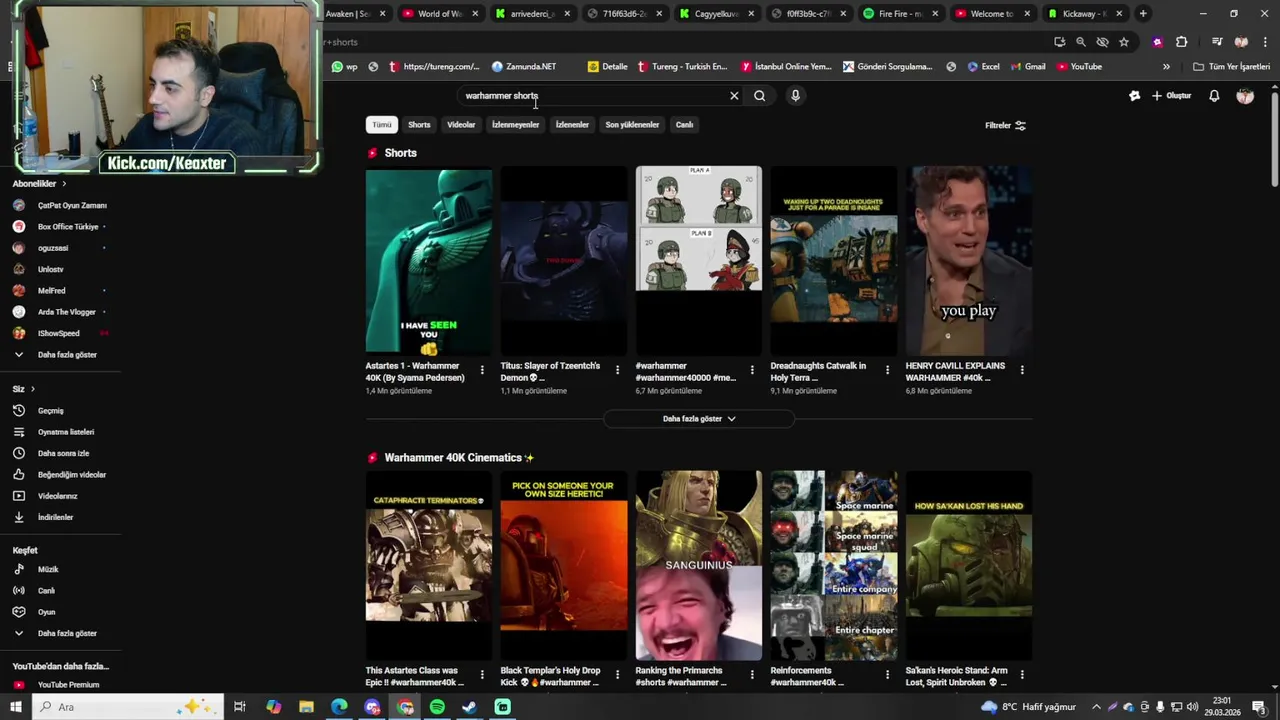Screen dimensions: 1280x720
Task: Switch to World of Warcraft browser tab
Action: pos(438,14)
